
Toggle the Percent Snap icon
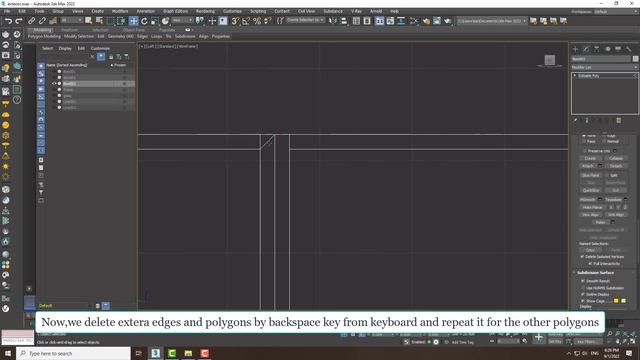[x=257, y=20]
